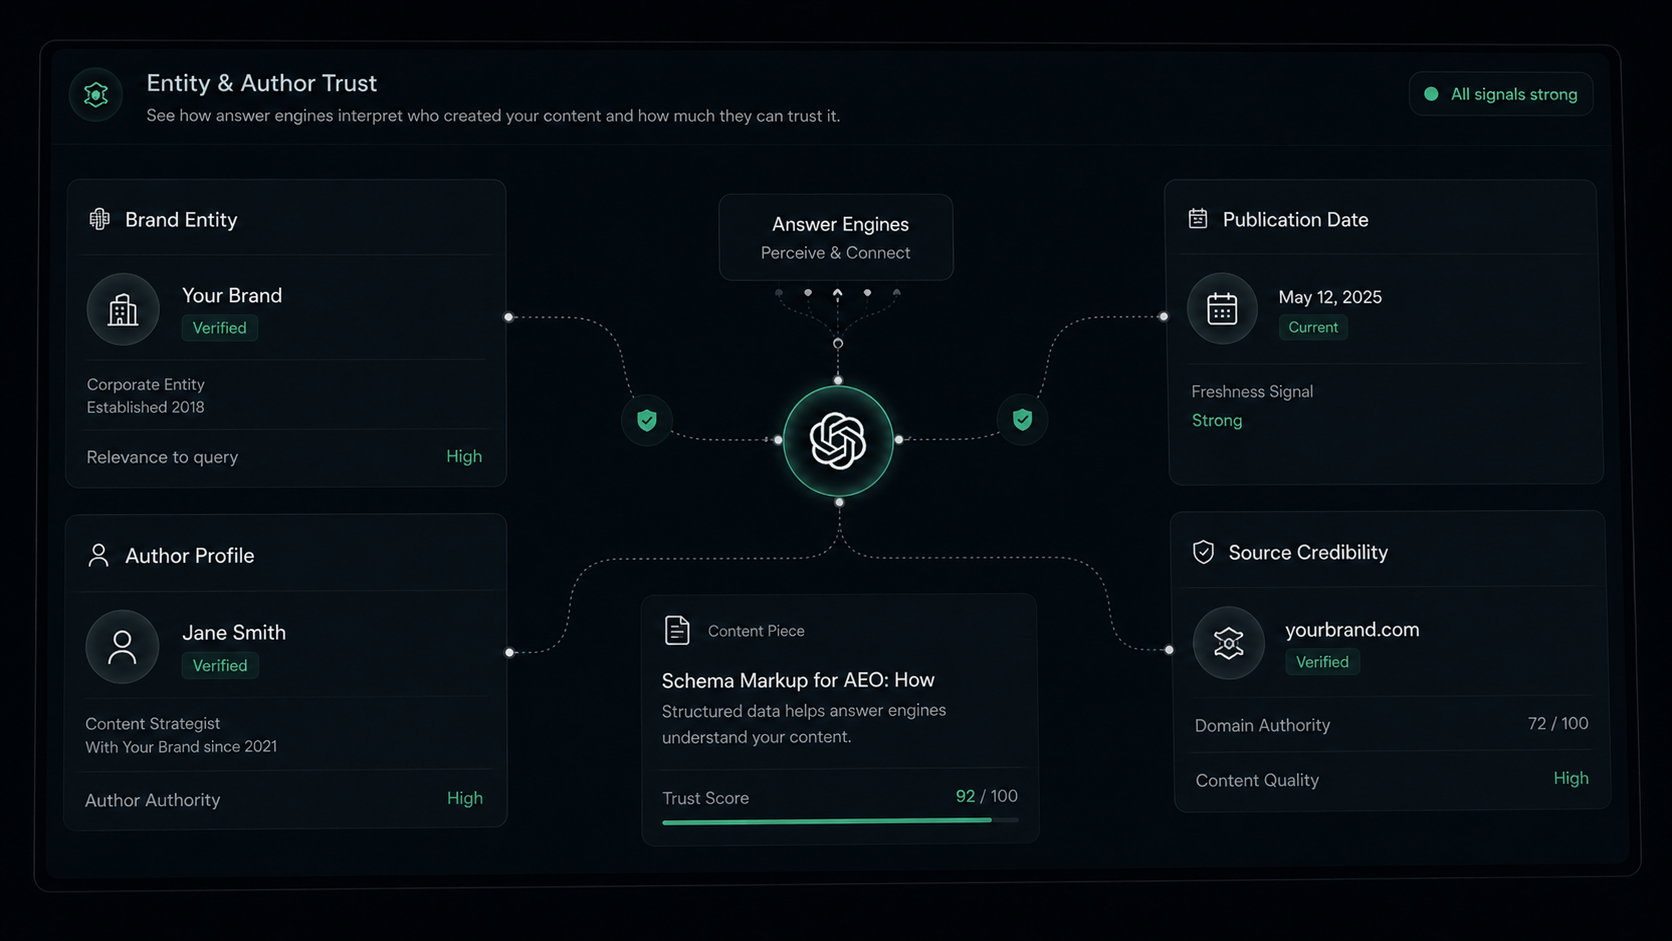Click the Verified badge under Your Brand
This screenshot has height=941, width=1672.
pos(220,328)
